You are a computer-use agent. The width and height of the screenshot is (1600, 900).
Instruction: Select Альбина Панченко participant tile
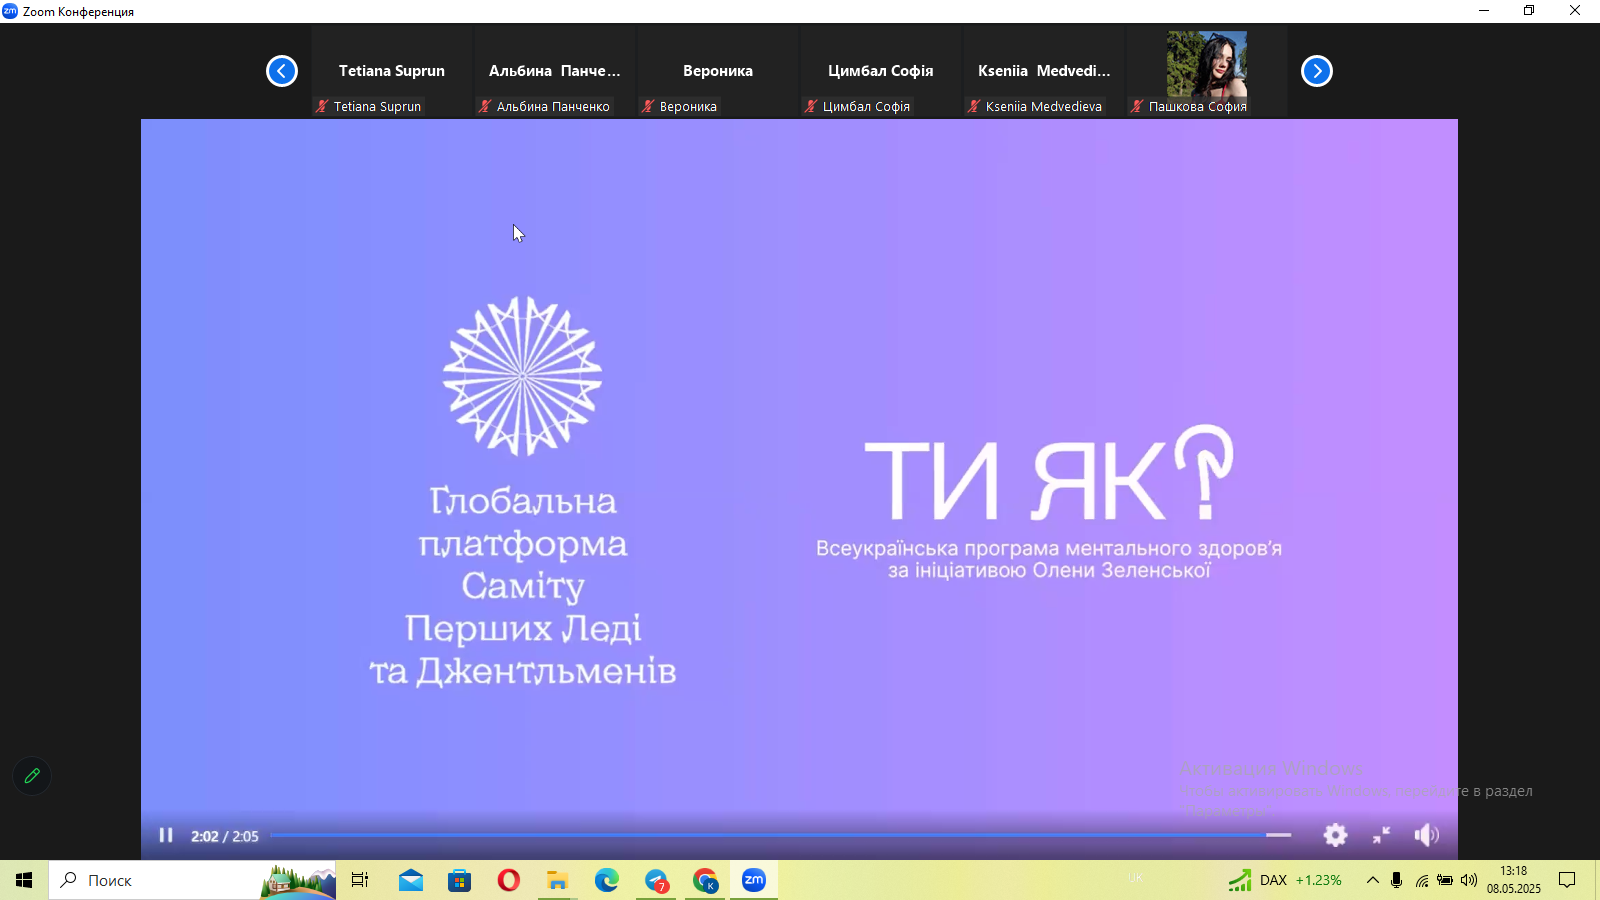(554, 72)
